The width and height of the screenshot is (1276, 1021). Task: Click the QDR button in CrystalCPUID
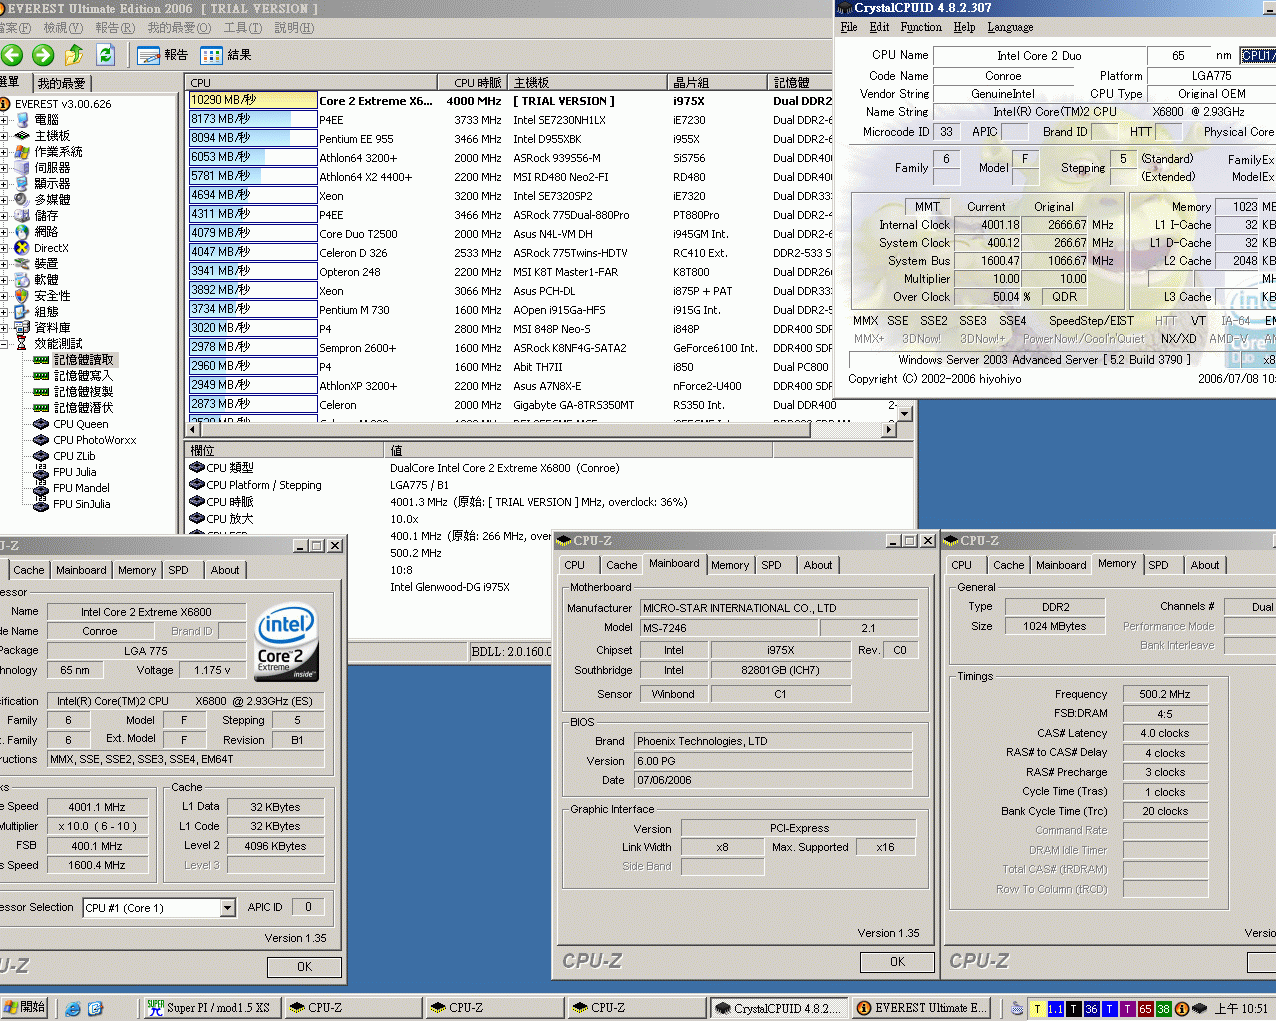(x=1064, y=297)
